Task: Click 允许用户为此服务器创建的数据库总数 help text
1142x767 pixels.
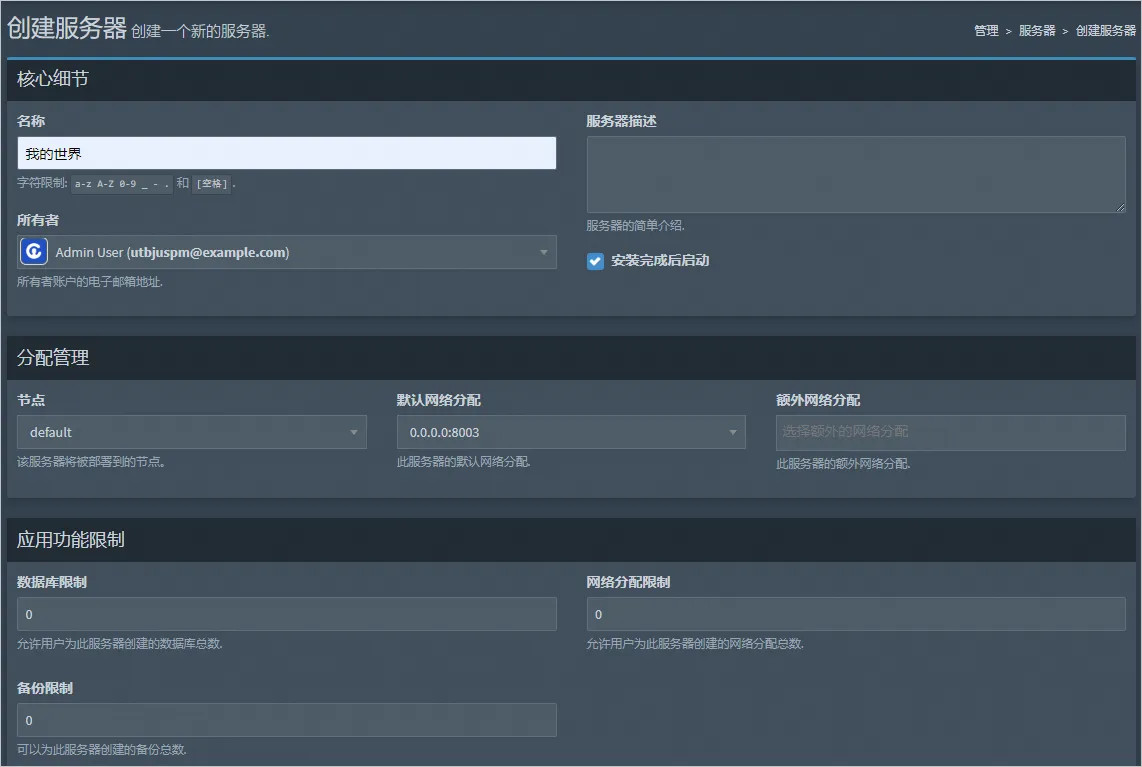Action: [119, 644]
